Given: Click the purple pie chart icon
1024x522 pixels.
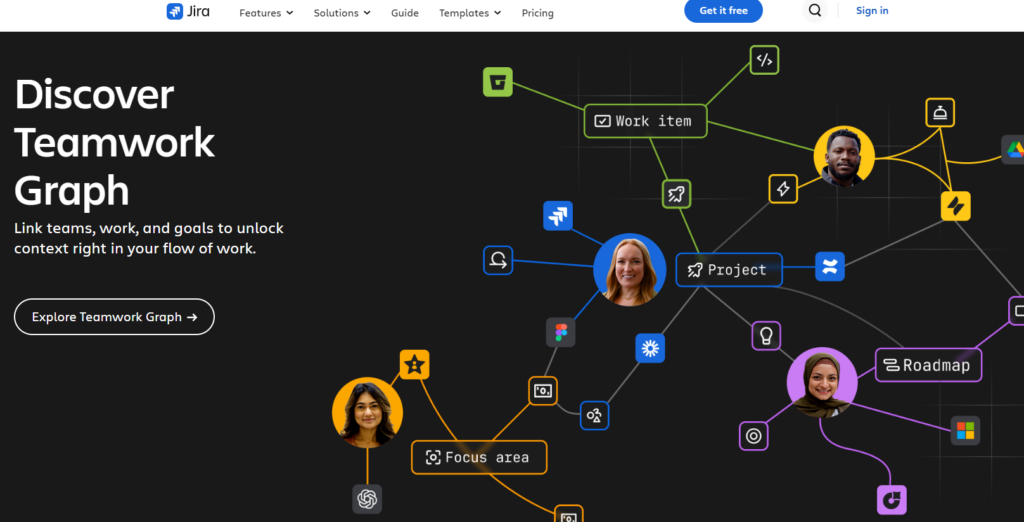Looking at the screenshot, I should 891,500.
